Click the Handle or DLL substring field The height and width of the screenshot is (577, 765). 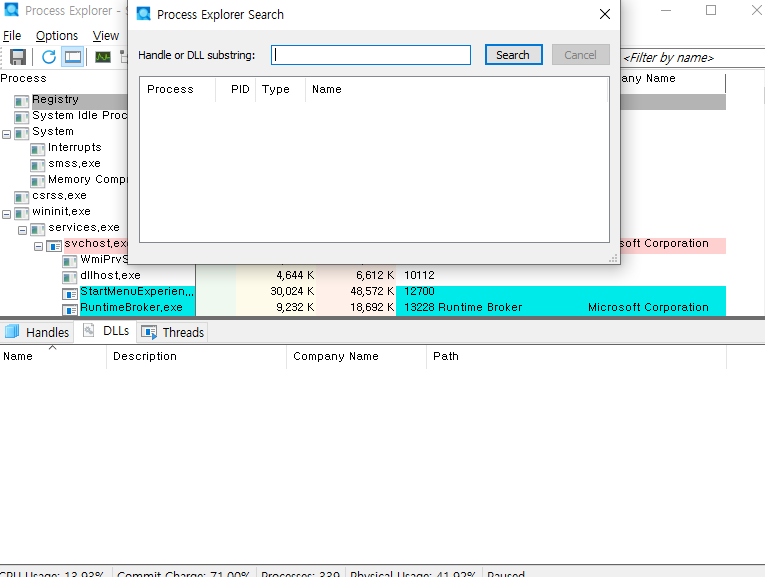point(371,55)
